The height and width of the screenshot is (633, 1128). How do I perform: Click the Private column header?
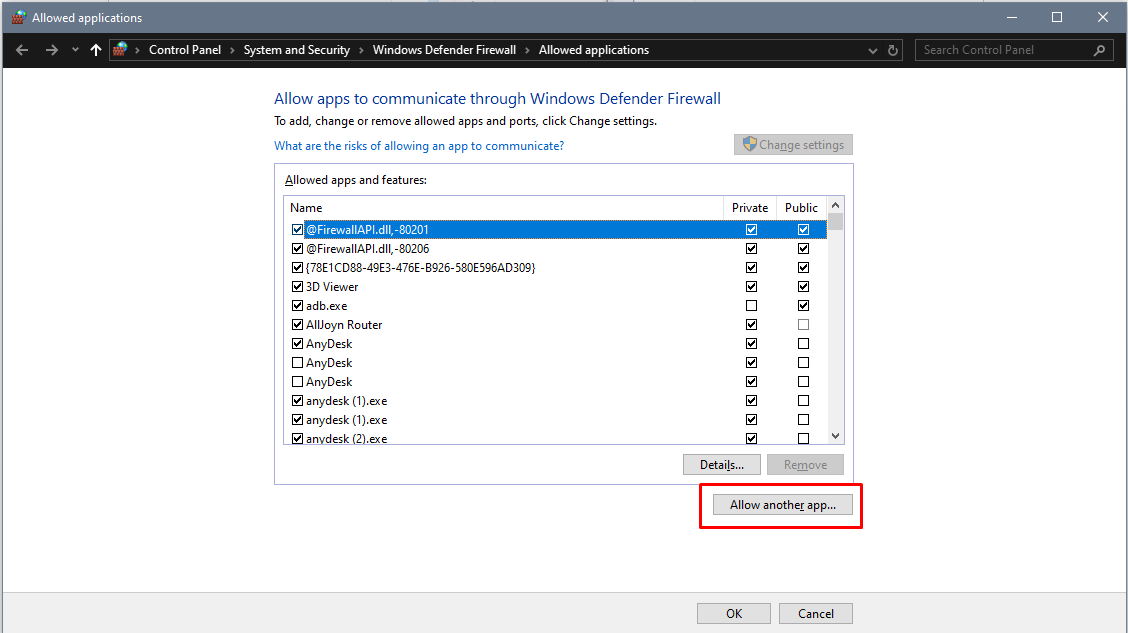(750, 208)
